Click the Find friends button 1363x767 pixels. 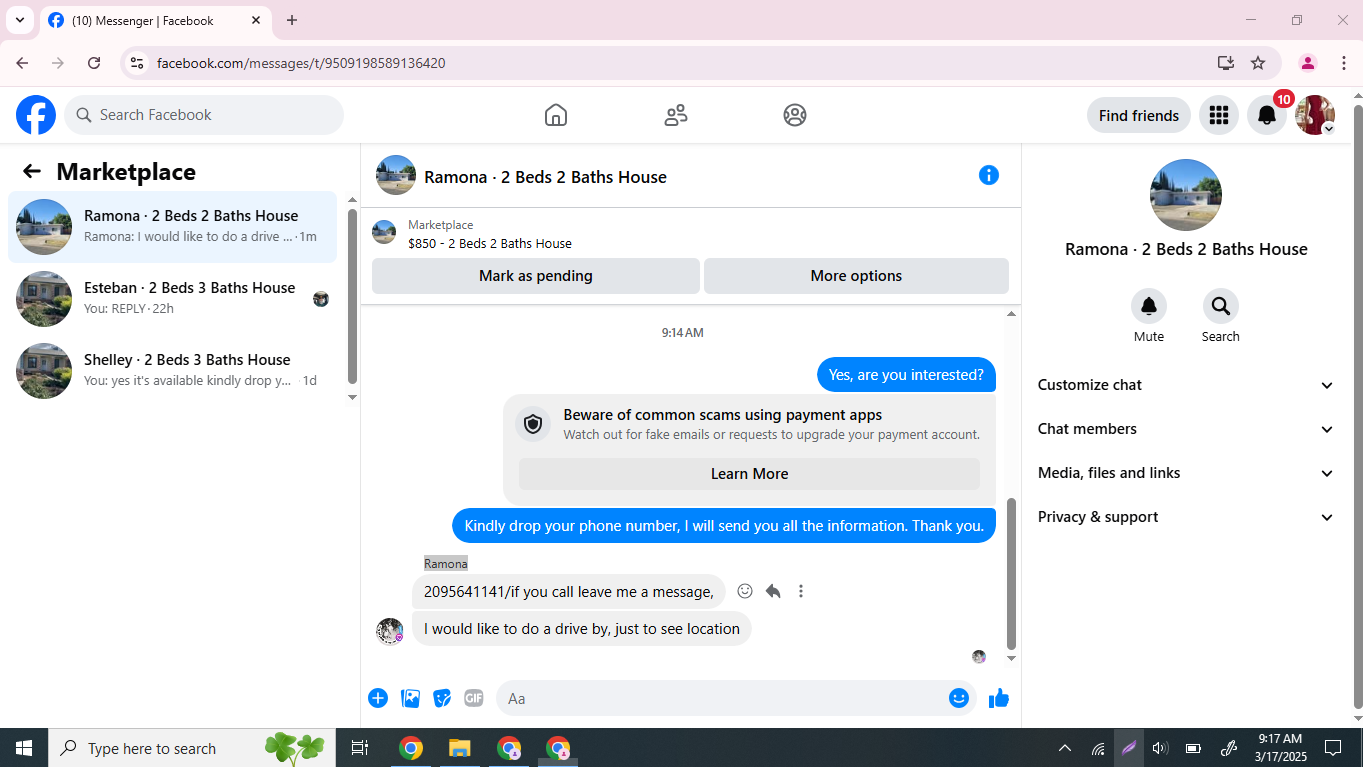click(x=1139, y=115)
